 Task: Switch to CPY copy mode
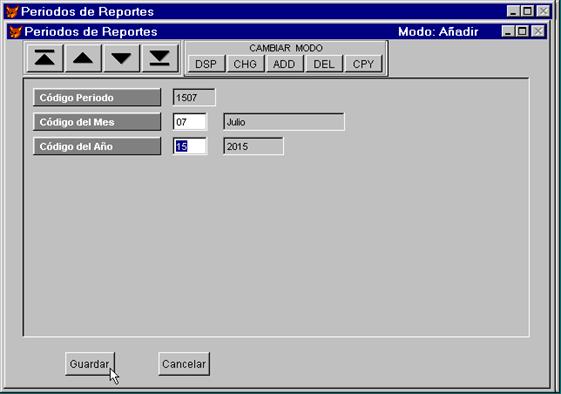point(363,64)
